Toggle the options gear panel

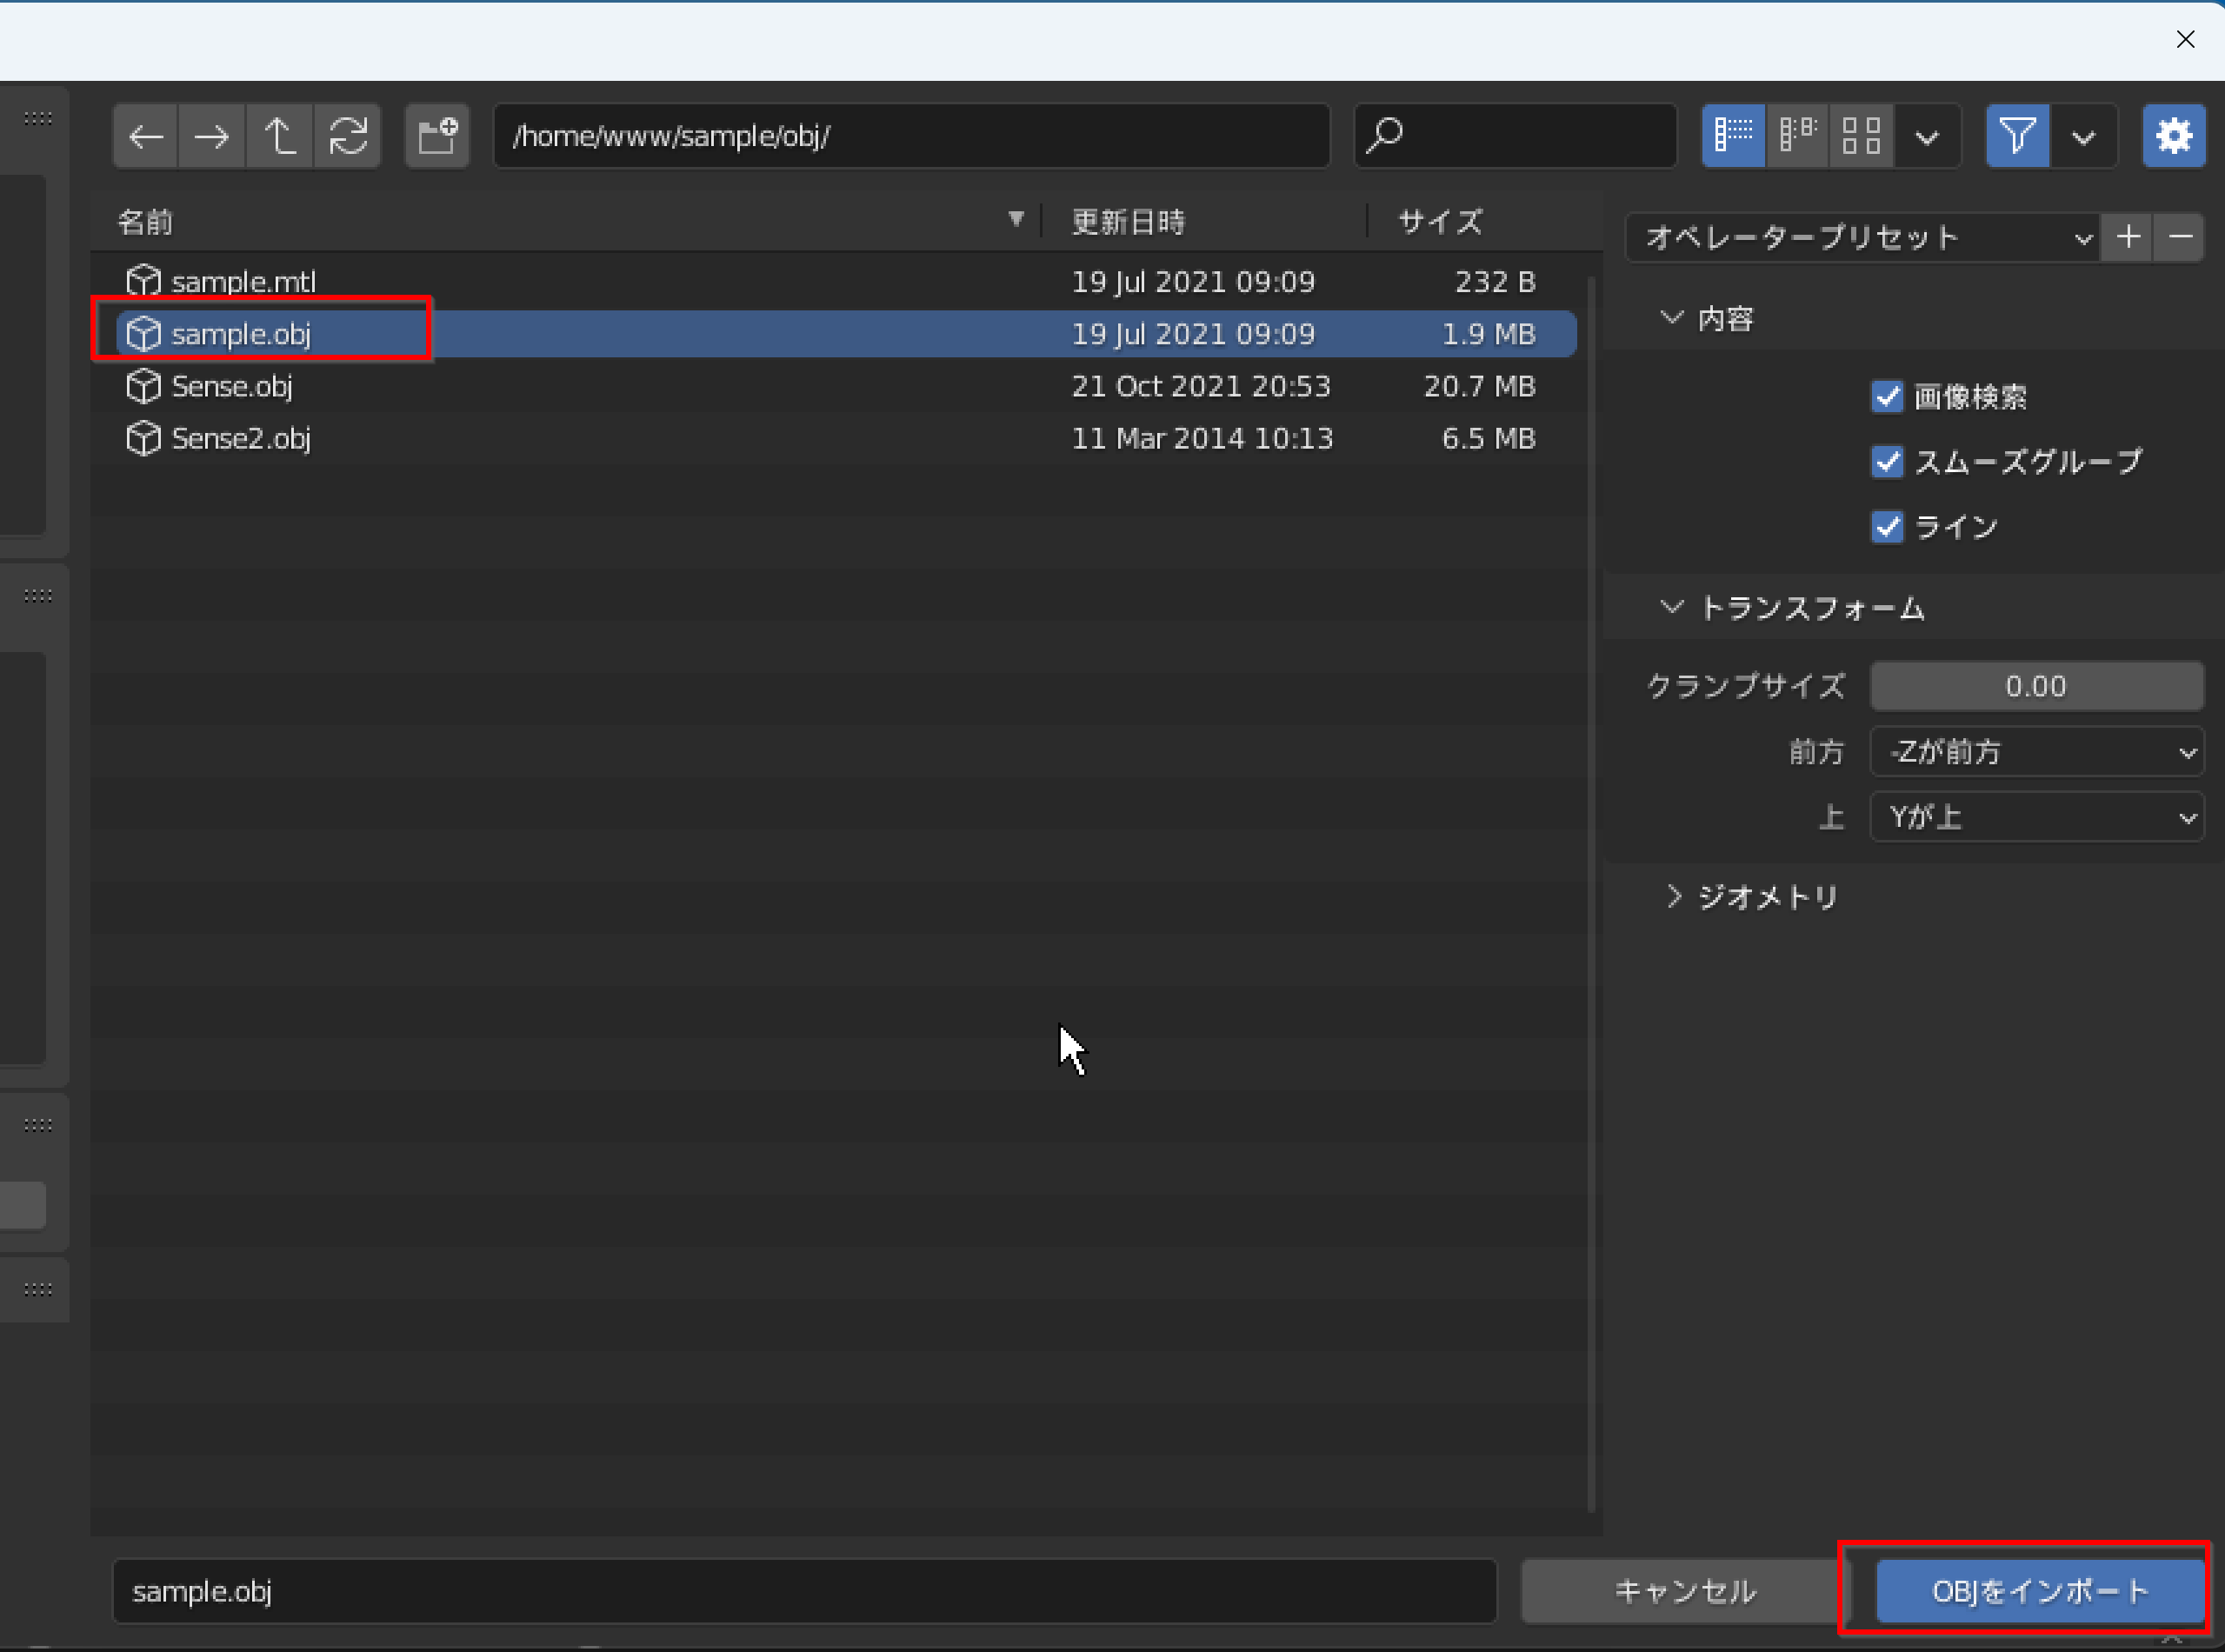[2173, 136]
